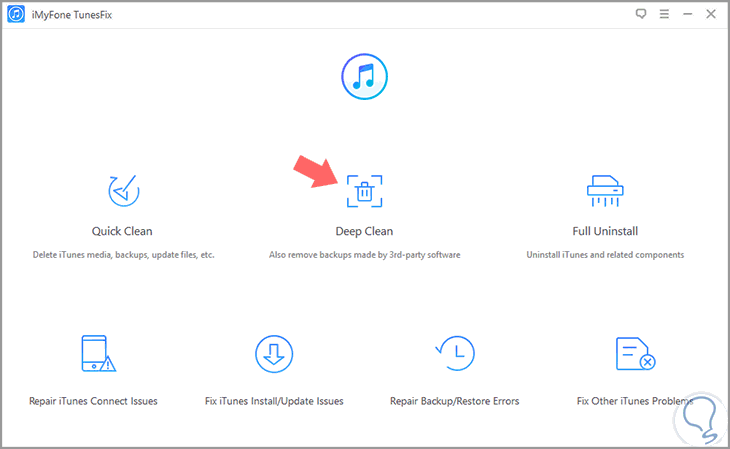This screenshot has width=730, height=449.
Task: Close the TunesFix window
Action: click(x=711, y=14)
